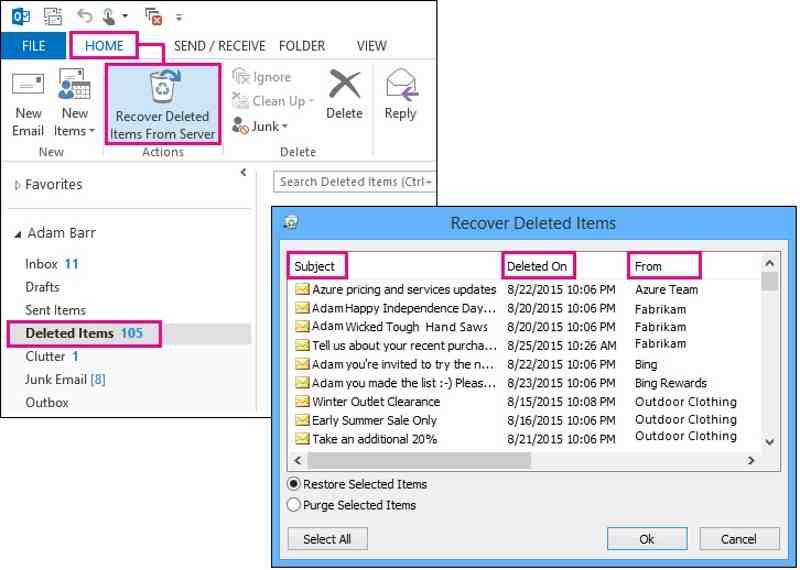This screenshot has height=570, width=800.
Task: Collapse the folder pane arrow
Action: pyautogui.click(x=243, y=172)
